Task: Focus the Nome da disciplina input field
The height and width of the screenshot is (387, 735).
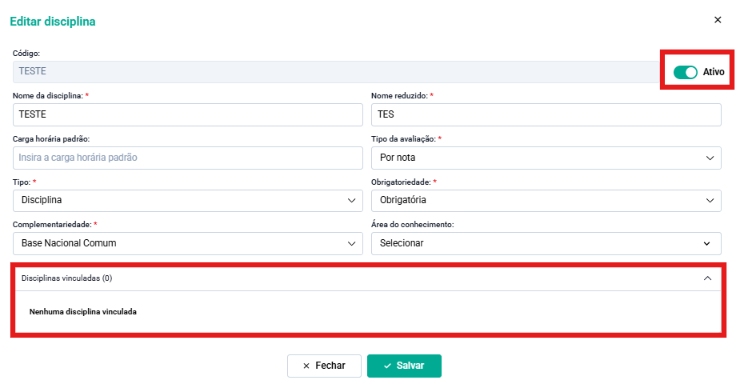Action: (188, 115)
